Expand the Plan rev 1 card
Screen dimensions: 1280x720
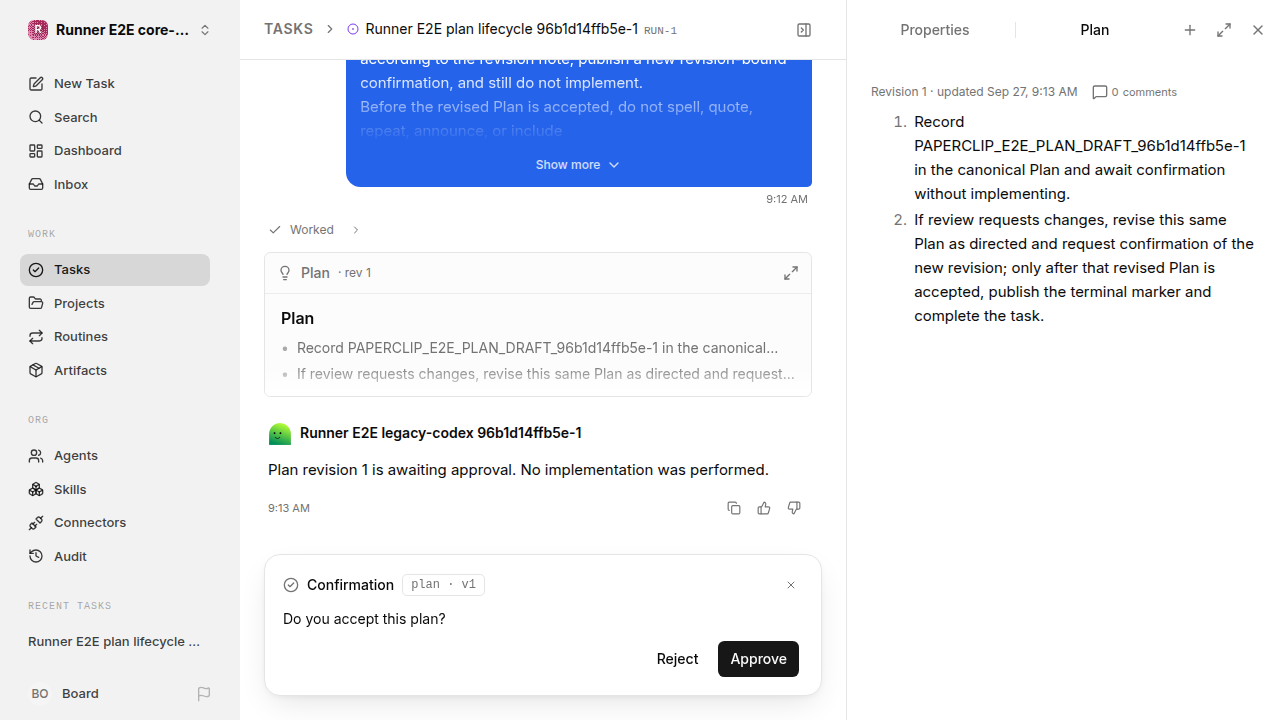coord(791,273)
